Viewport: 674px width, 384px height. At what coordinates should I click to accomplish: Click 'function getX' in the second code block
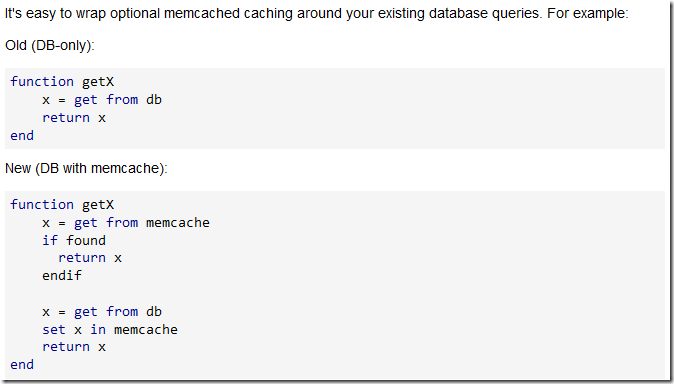62,205
